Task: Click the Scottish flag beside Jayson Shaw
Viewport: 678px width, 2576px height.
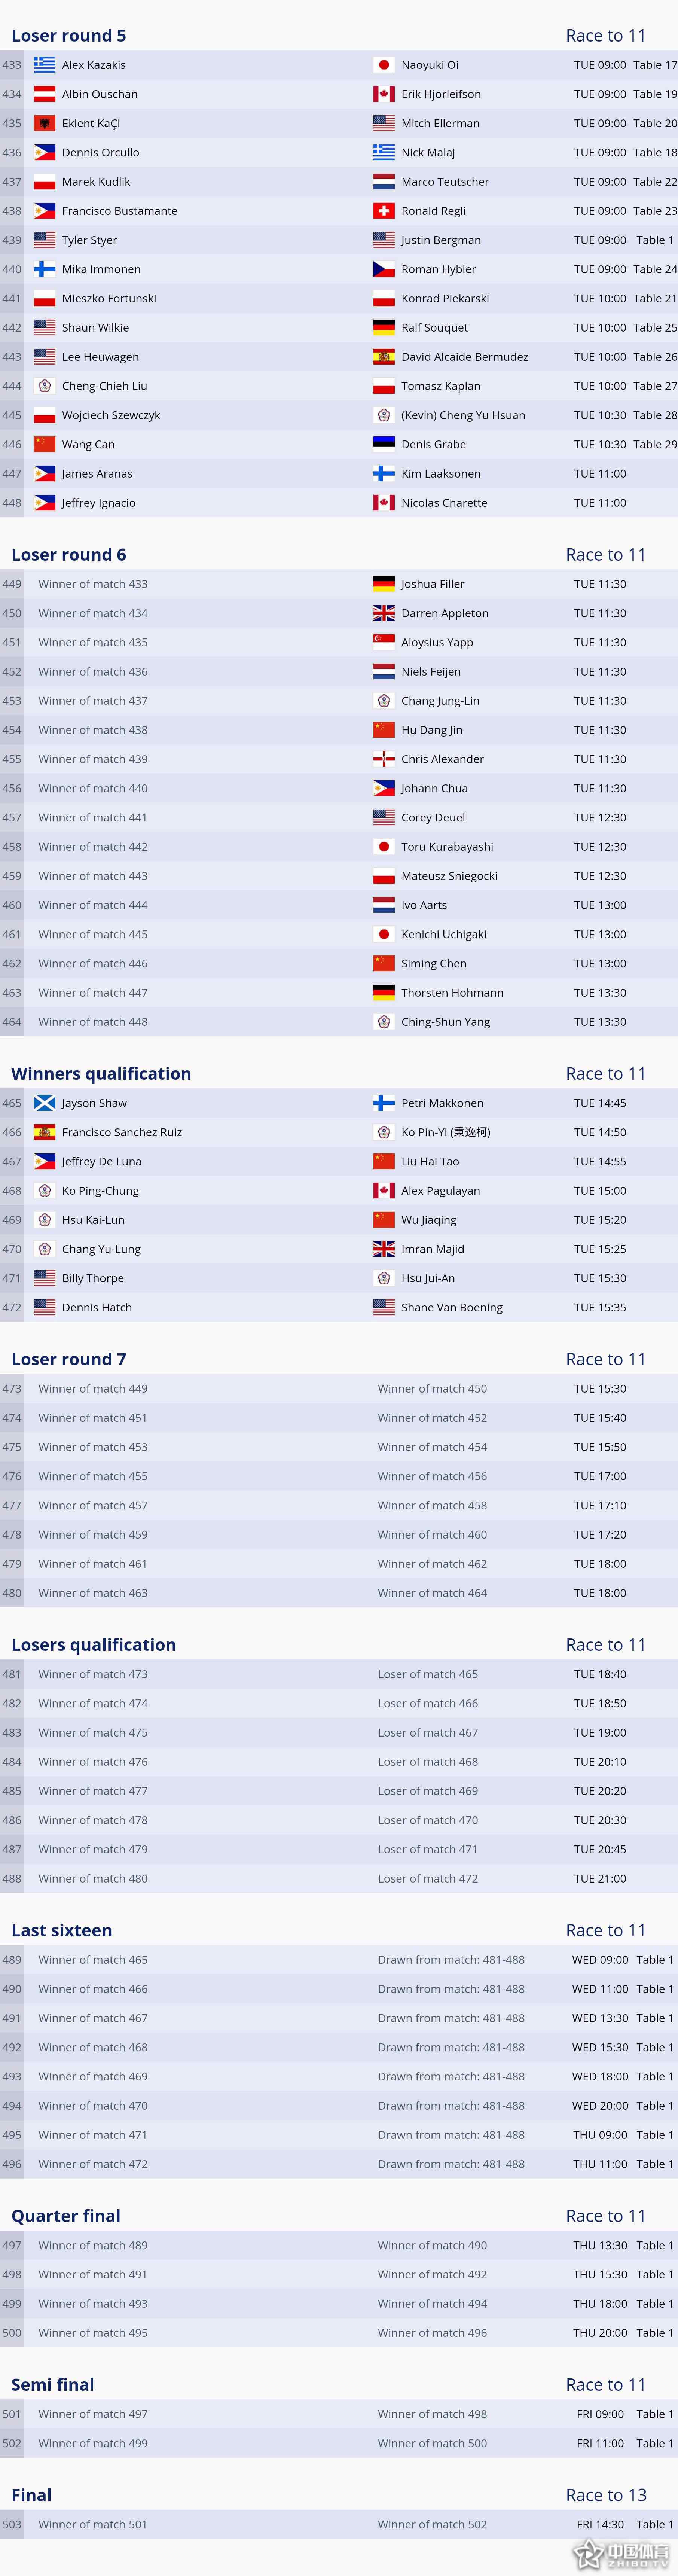Action: 44,1103
